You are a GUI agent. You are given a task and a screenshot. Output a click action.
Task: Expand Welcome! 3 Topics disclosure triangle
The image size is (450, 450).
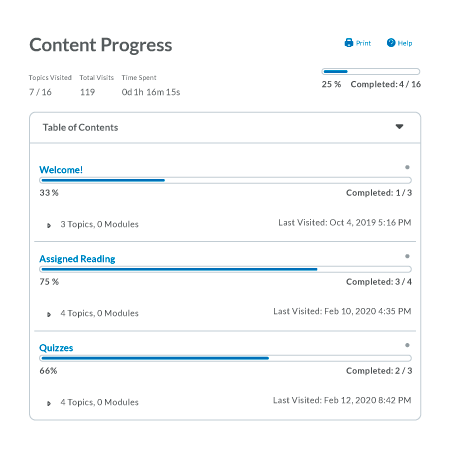click(x=49, y=226)
